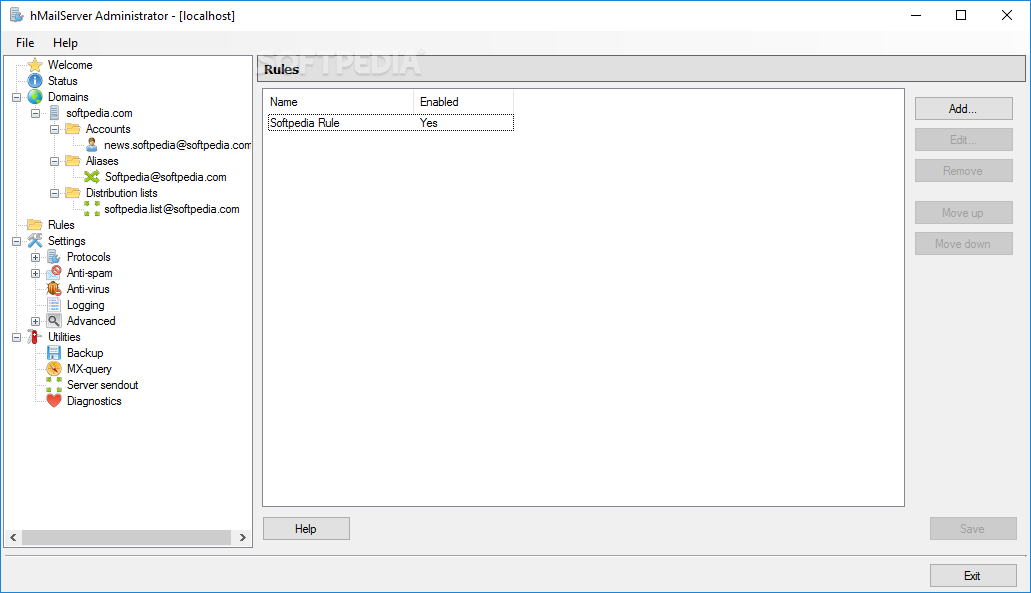This screenshot has width=1031, height=593.
Task: Click the Accounts folder icon
Action: coord(73,129)
